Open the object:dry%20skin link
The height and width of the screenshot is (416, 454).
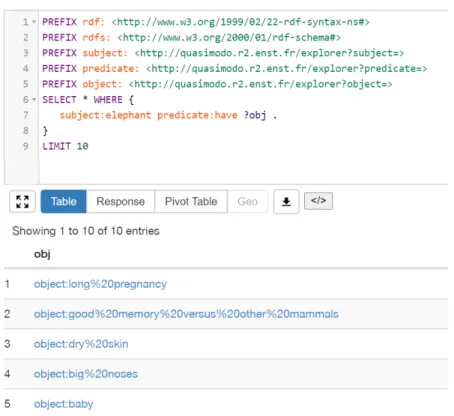[81, 344]
